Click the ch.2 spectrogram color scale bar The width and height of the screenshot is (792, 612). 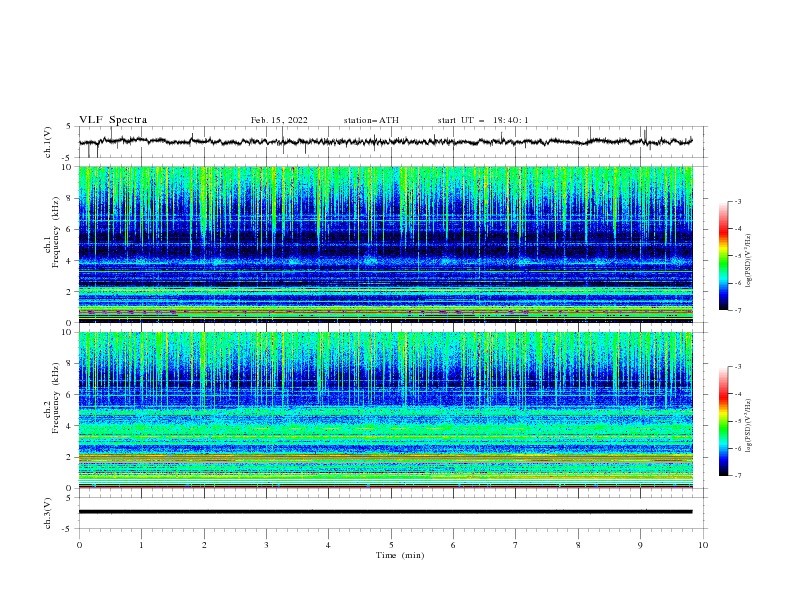click(x=724, y=421)
